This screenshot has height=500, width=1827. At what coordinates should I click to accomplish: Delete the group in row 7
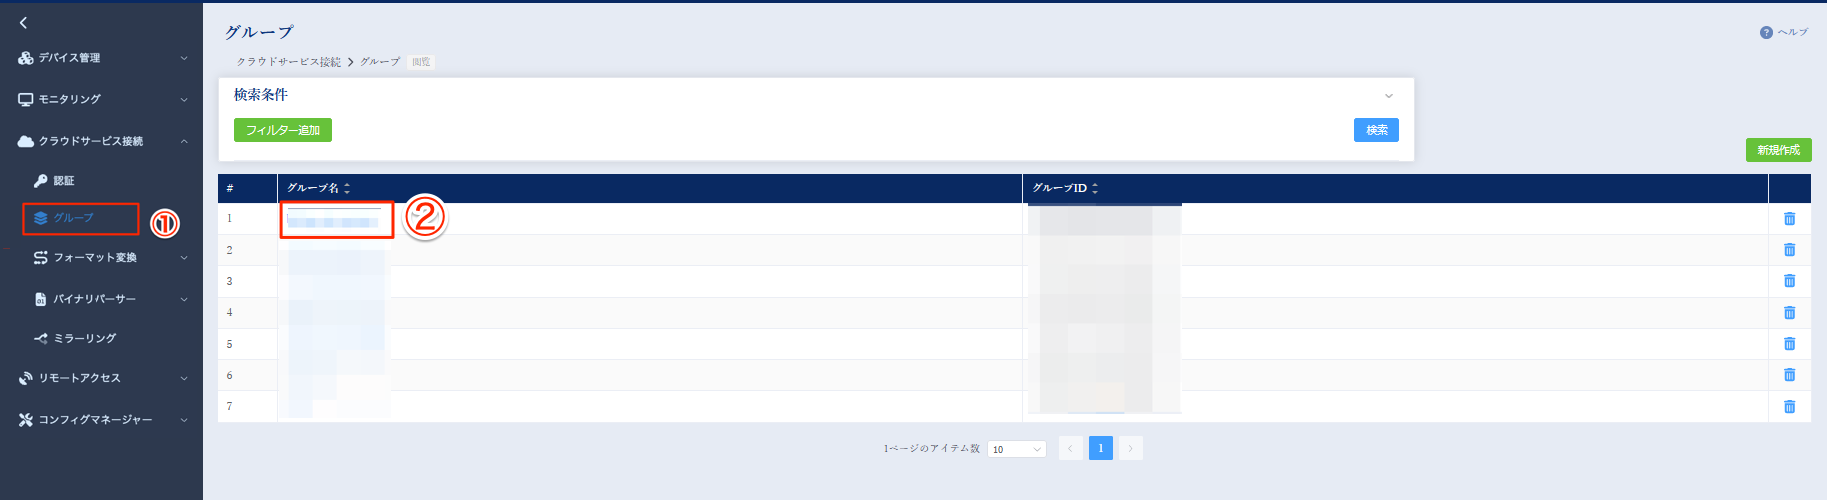click(x=1790, y=407)
